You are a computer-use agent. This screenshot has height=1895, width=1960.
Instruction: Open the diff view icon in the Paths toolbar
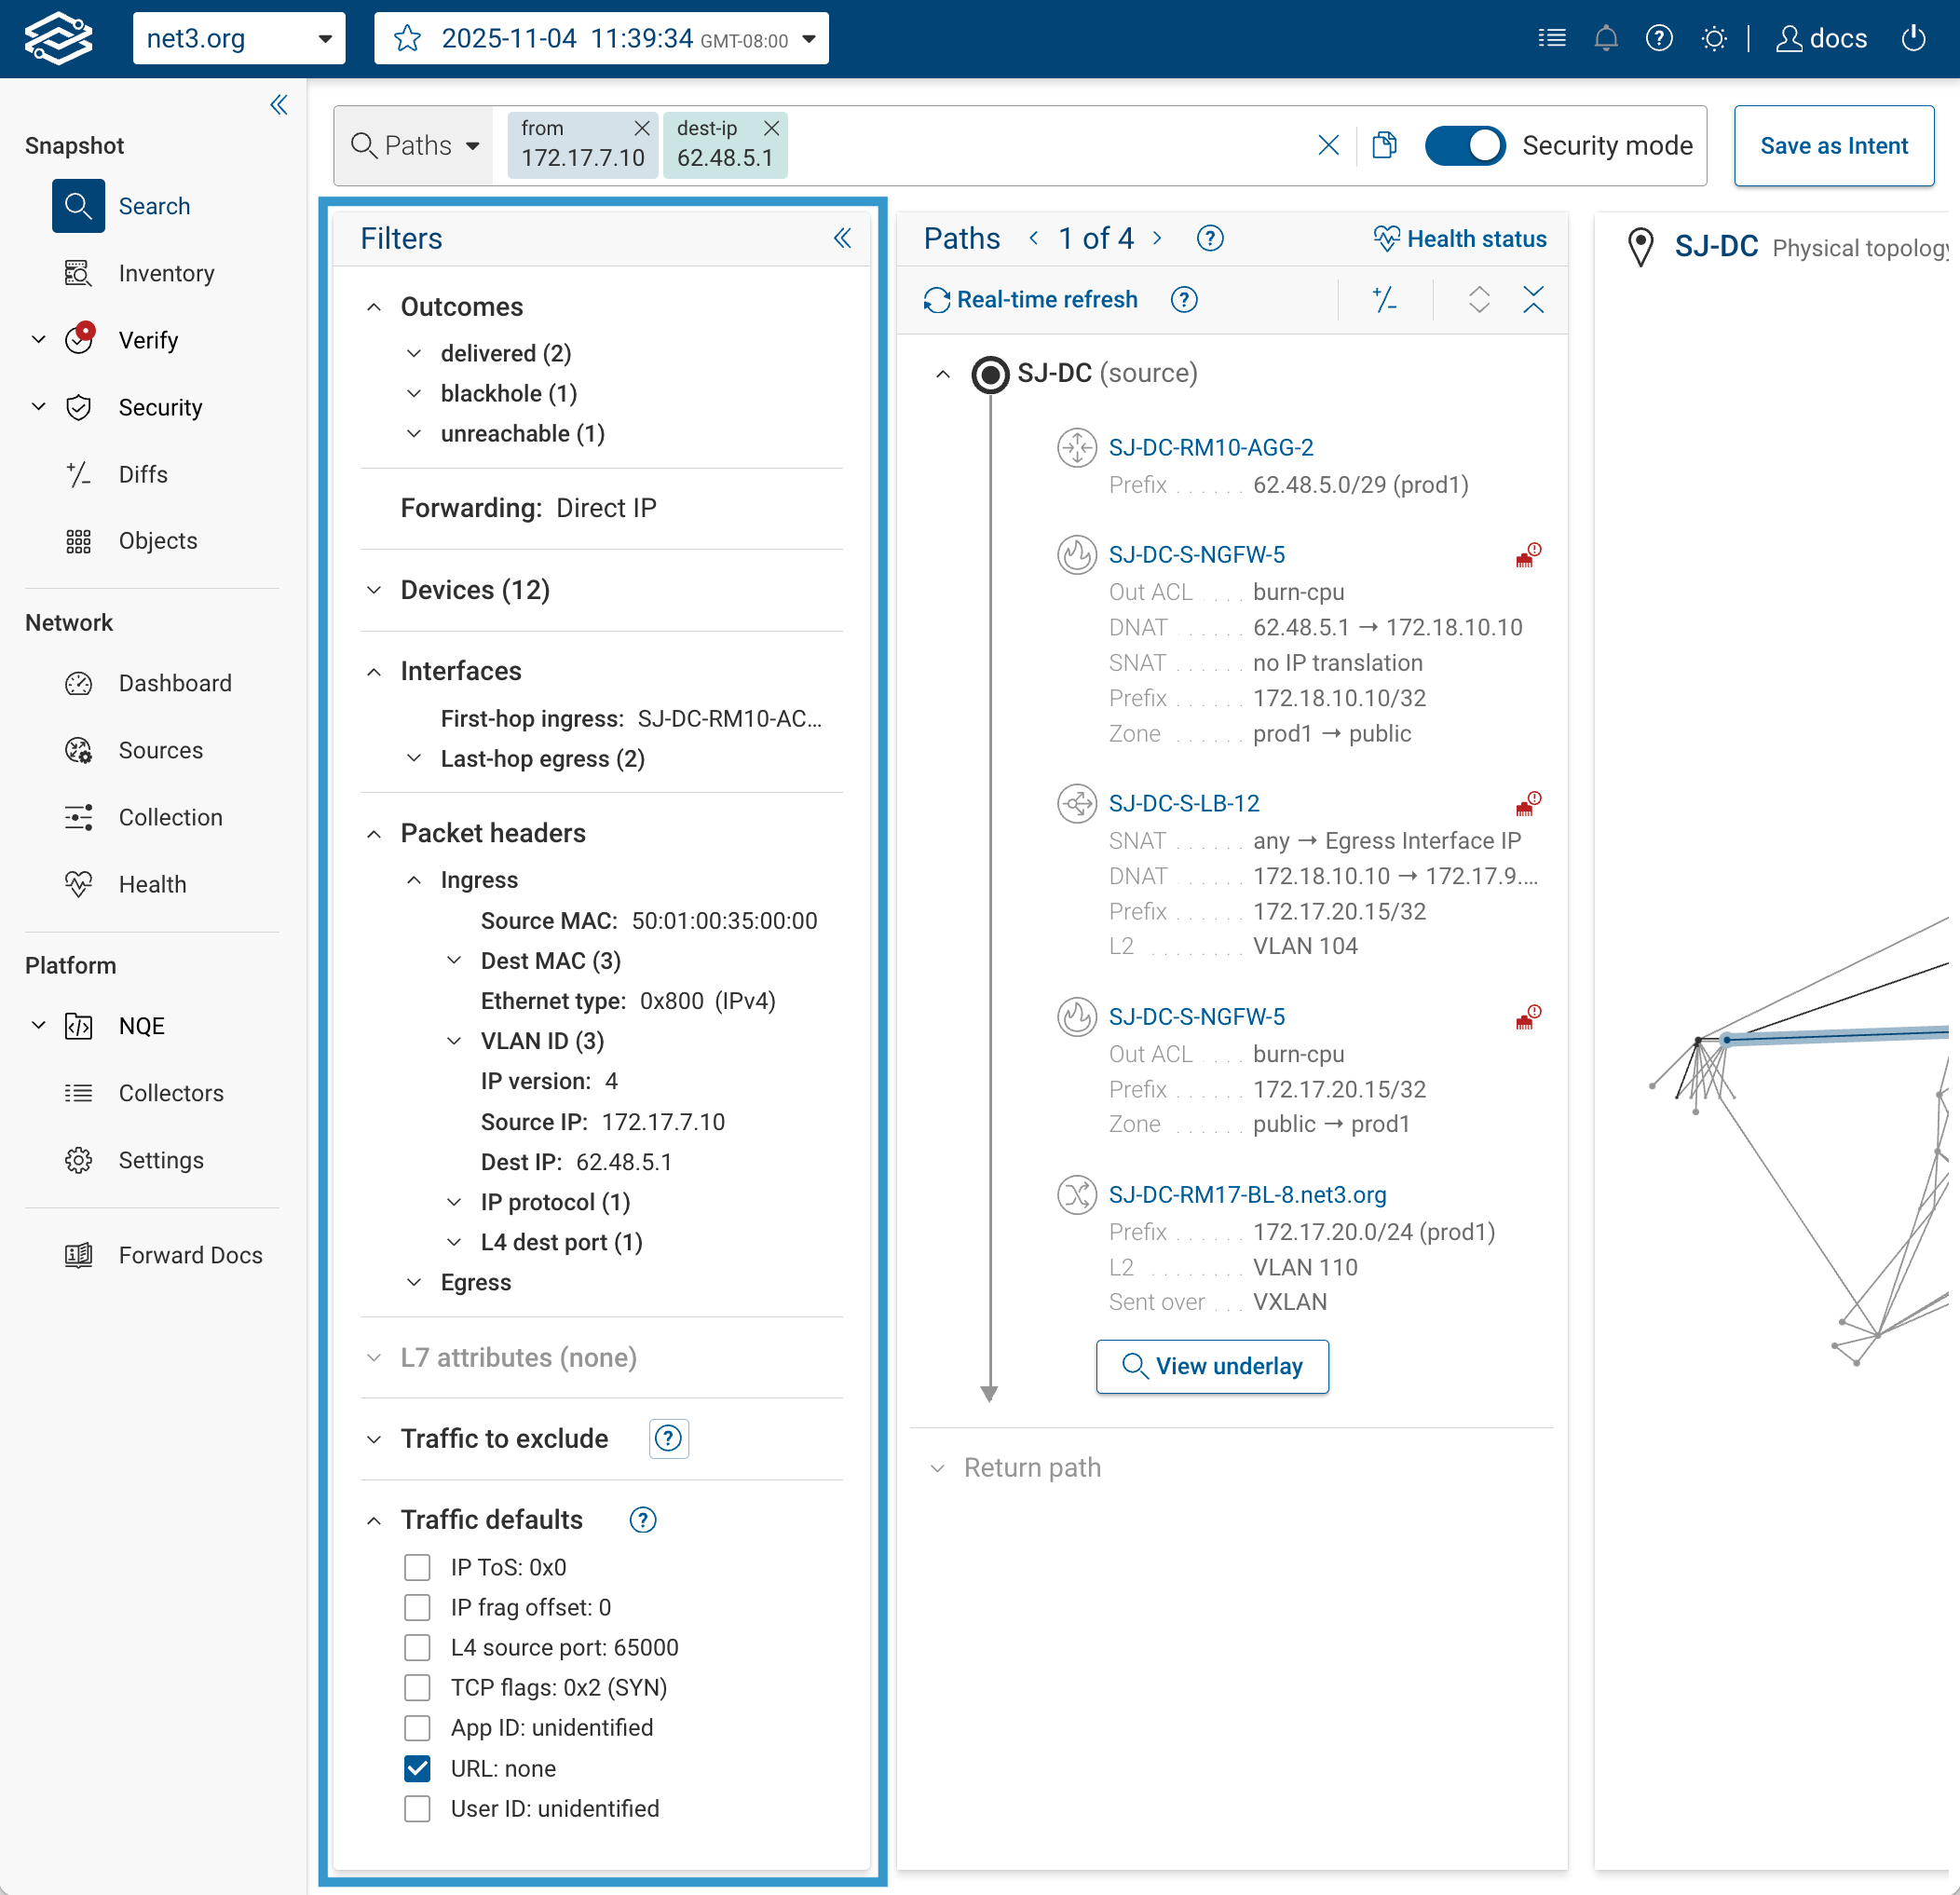pos(1384,300)
